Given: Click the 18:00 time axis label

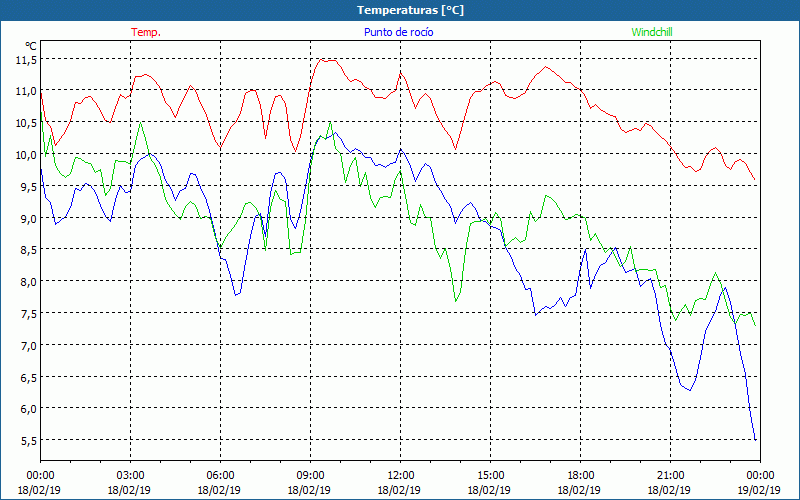Looking at the screenshot, I should tap(580, 476).
